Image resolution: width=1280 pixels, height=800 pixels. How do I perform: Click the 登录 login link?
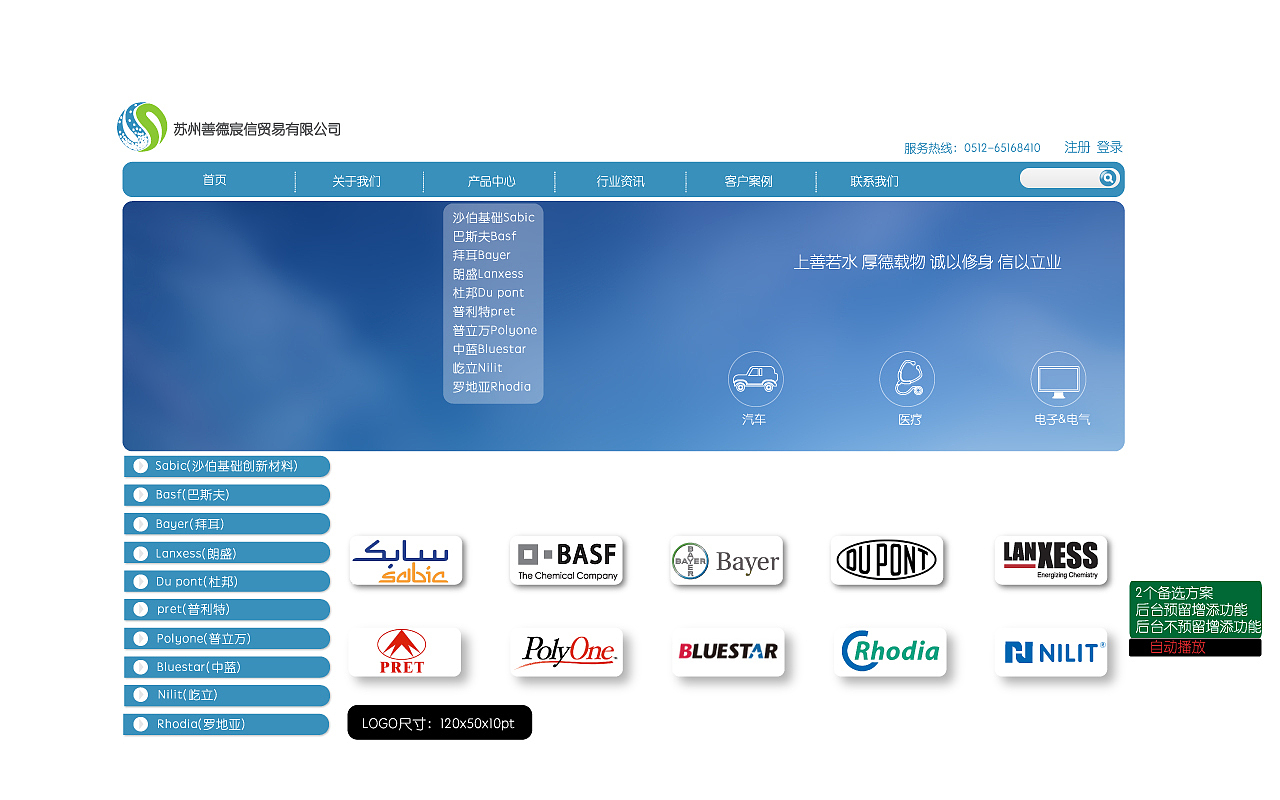click(1110, 147)
